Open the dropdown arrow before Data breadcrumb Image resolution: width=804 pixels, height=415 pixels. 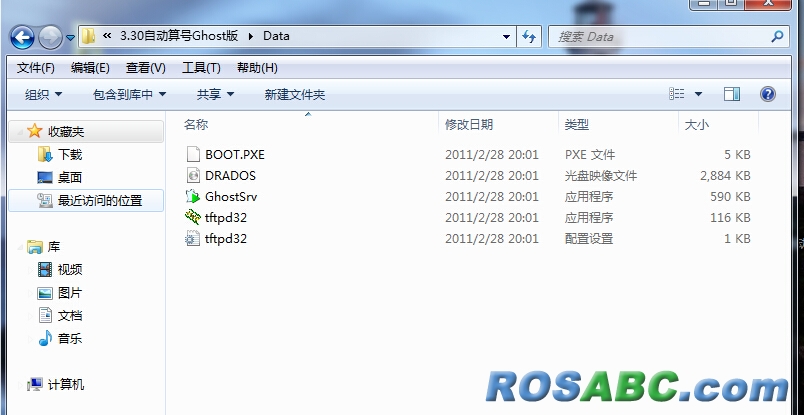[x=251, y=36]
